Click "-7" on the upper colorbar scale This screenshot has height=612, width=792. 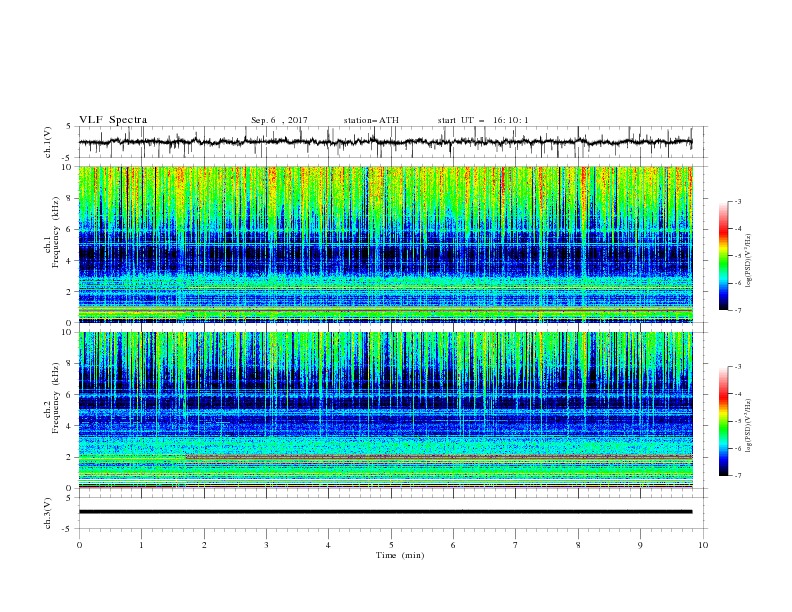(x=737, y=311)
